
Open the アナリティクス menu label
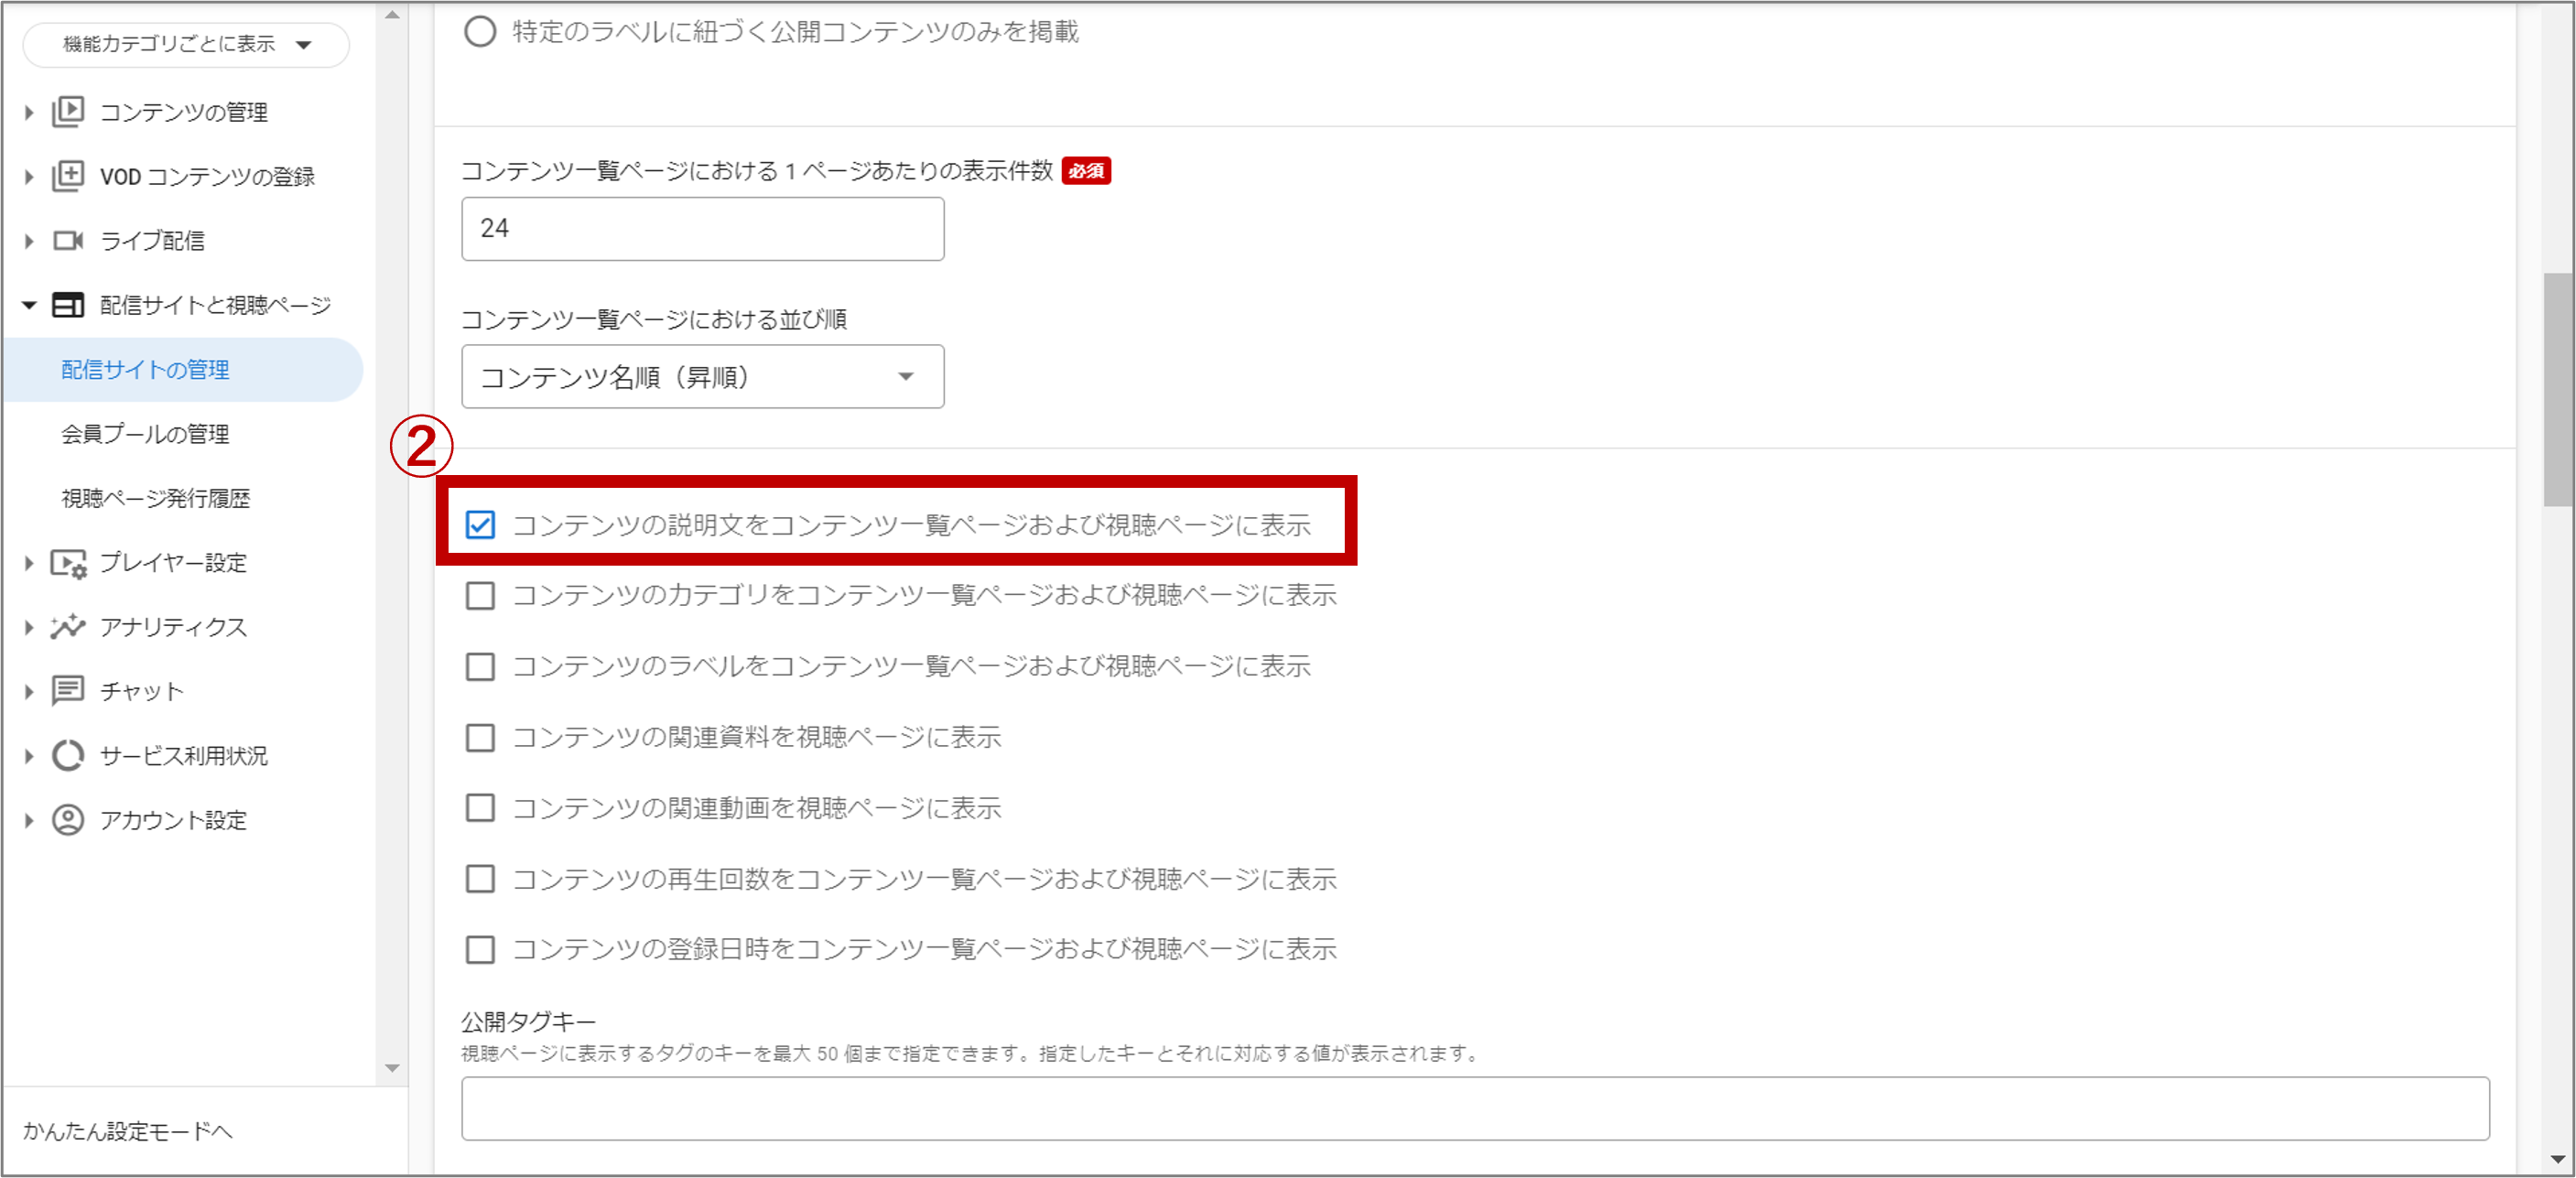tap(173, 627)
